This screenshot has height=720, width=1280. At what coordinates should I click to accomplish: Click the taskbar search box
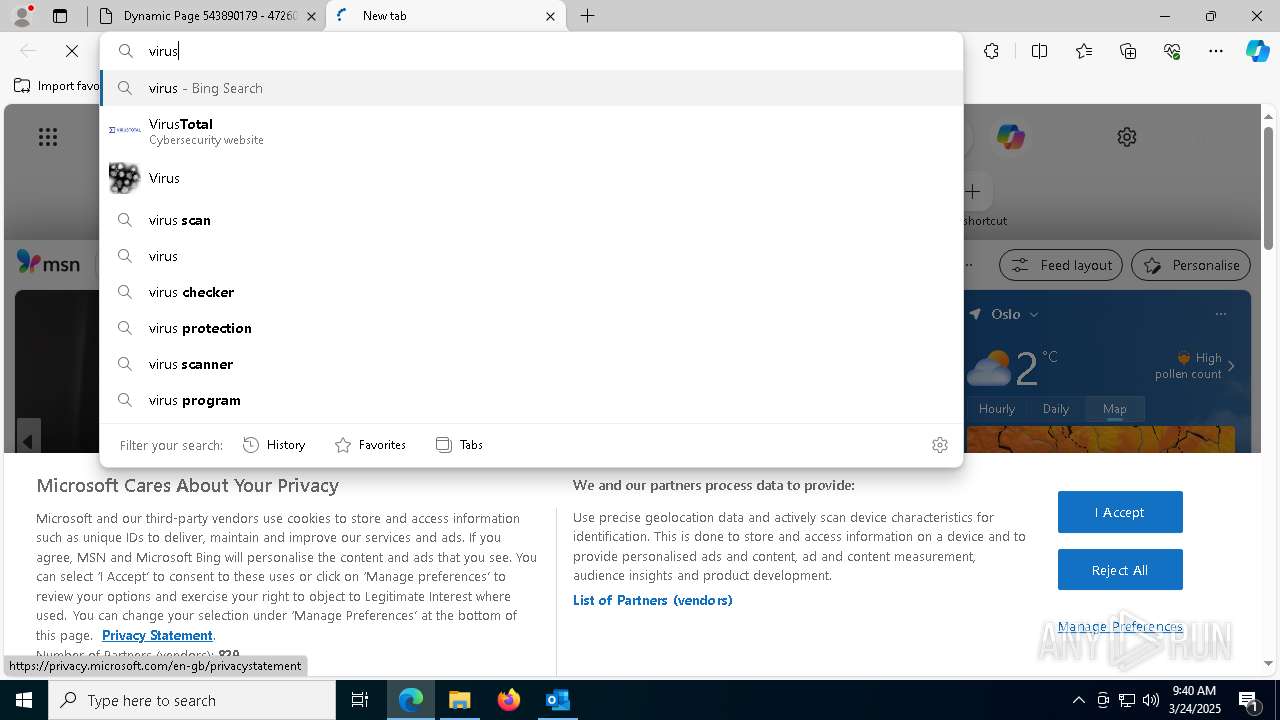click(192, 700)
